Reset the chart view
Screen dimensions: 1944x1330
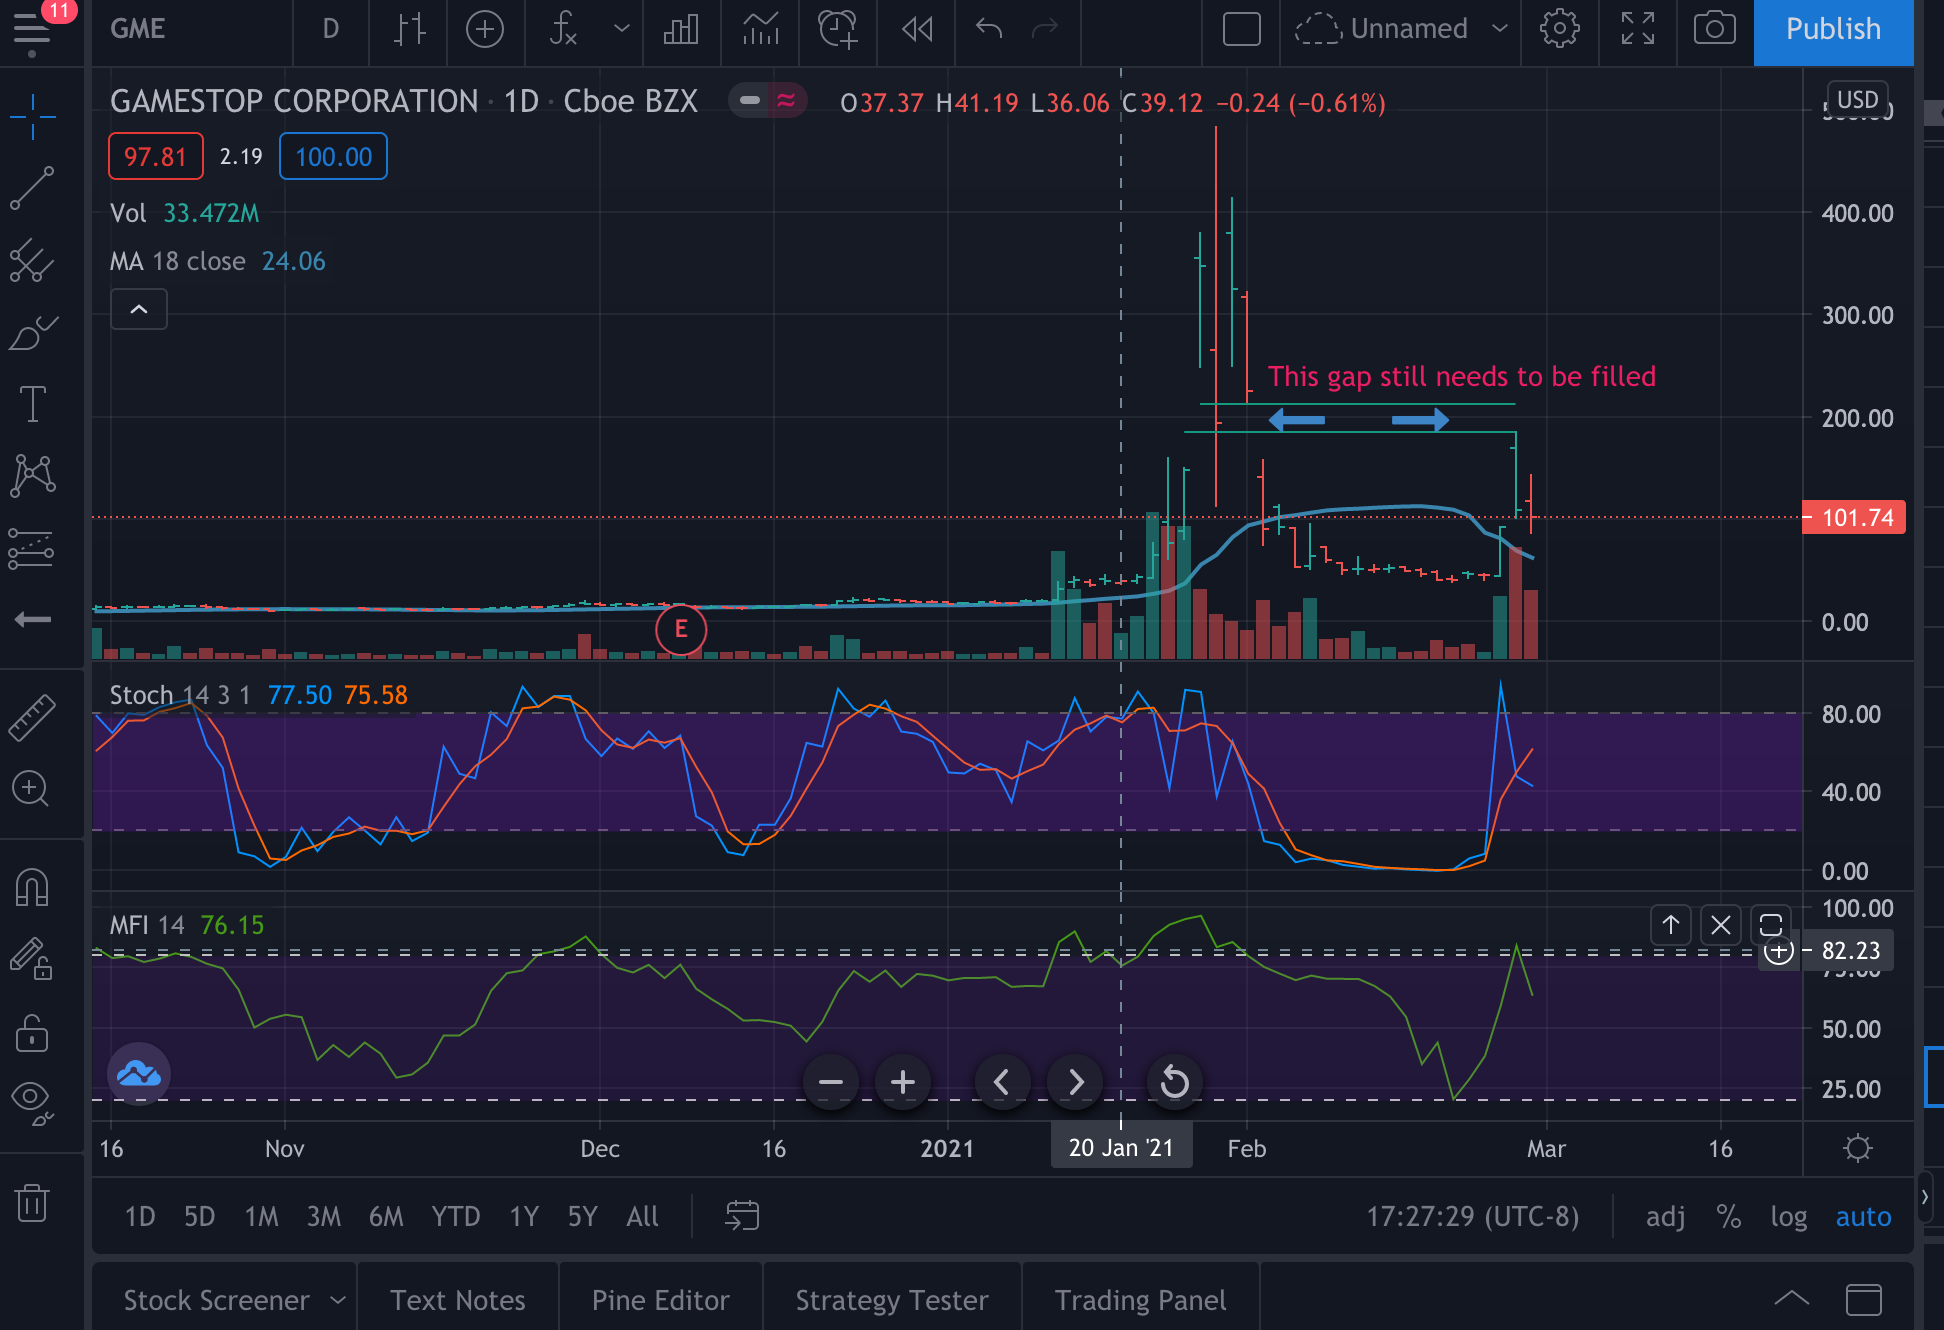click(1174, 1082)
